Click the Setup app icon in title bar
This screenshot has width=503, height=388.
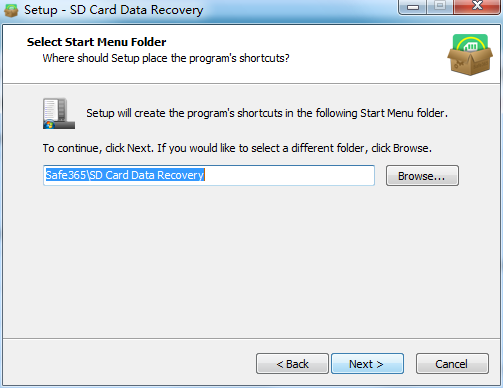(11, 10)
